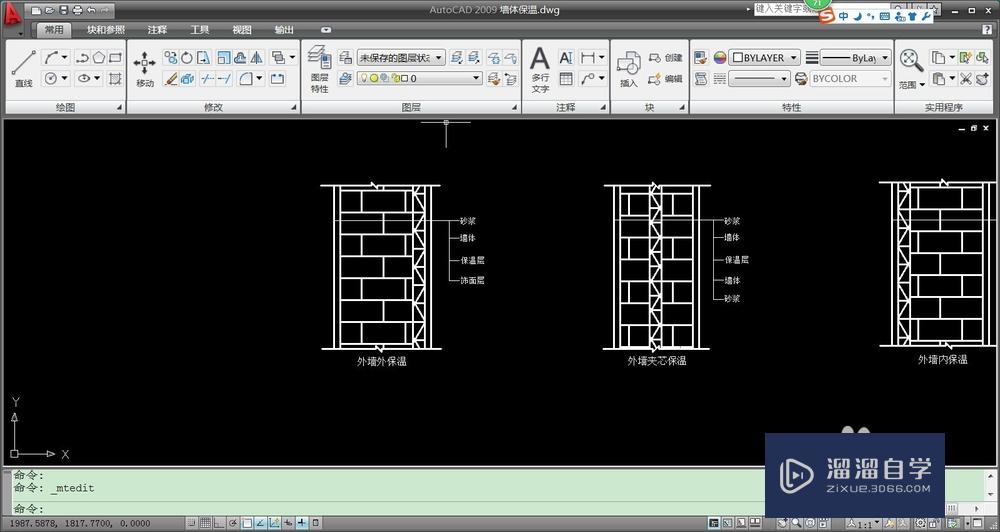Click the 外墙外保温 drawing label
Image resolution: width=1000 pixels, height=532 pixels.
click(x=381, y=361)
